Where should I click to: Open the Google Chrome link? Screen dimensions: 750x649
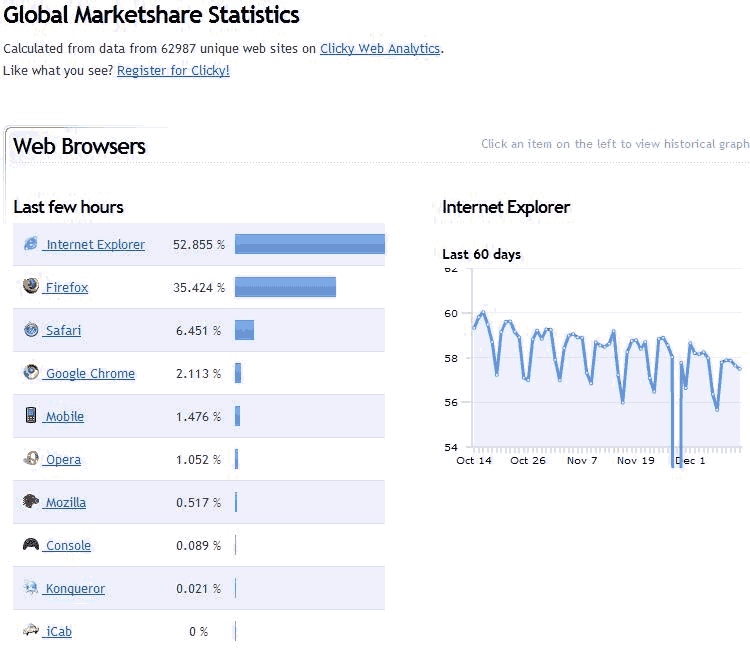(89, 374)
